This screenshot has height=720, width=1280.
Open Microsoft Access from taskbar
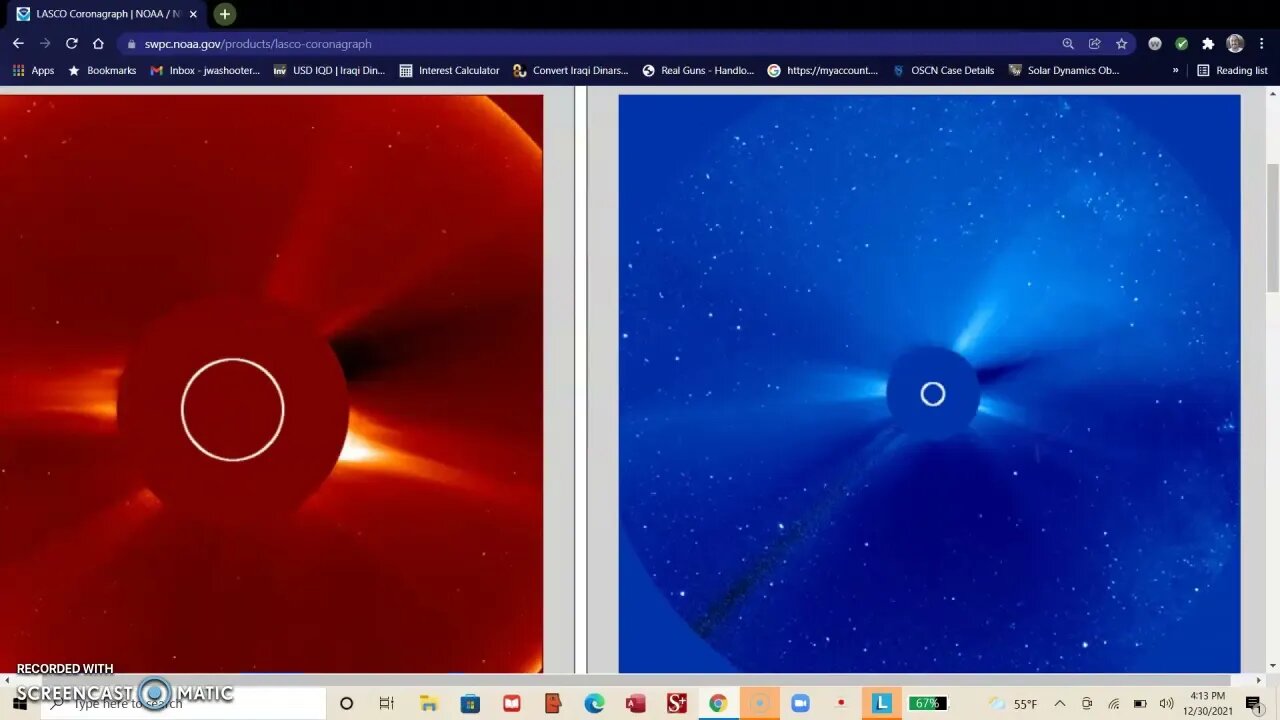tap(635, 703)
